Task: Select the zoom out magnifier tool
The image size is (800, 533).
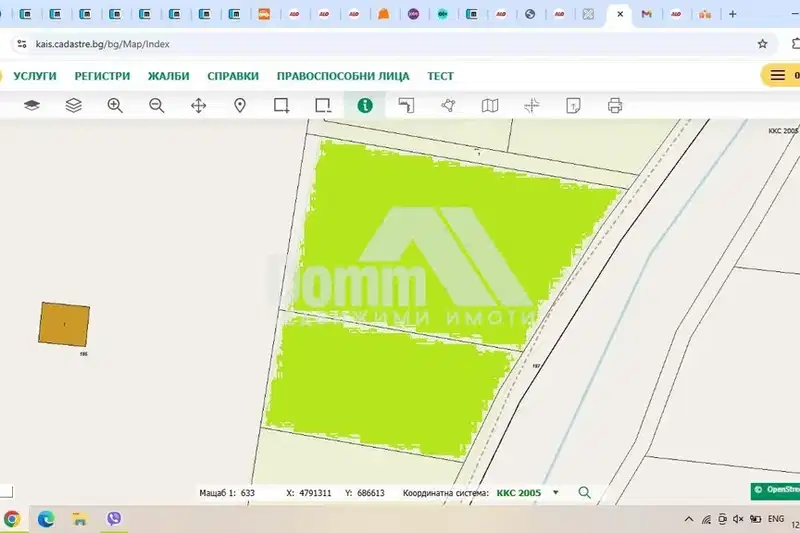Action: coord(157,106)
